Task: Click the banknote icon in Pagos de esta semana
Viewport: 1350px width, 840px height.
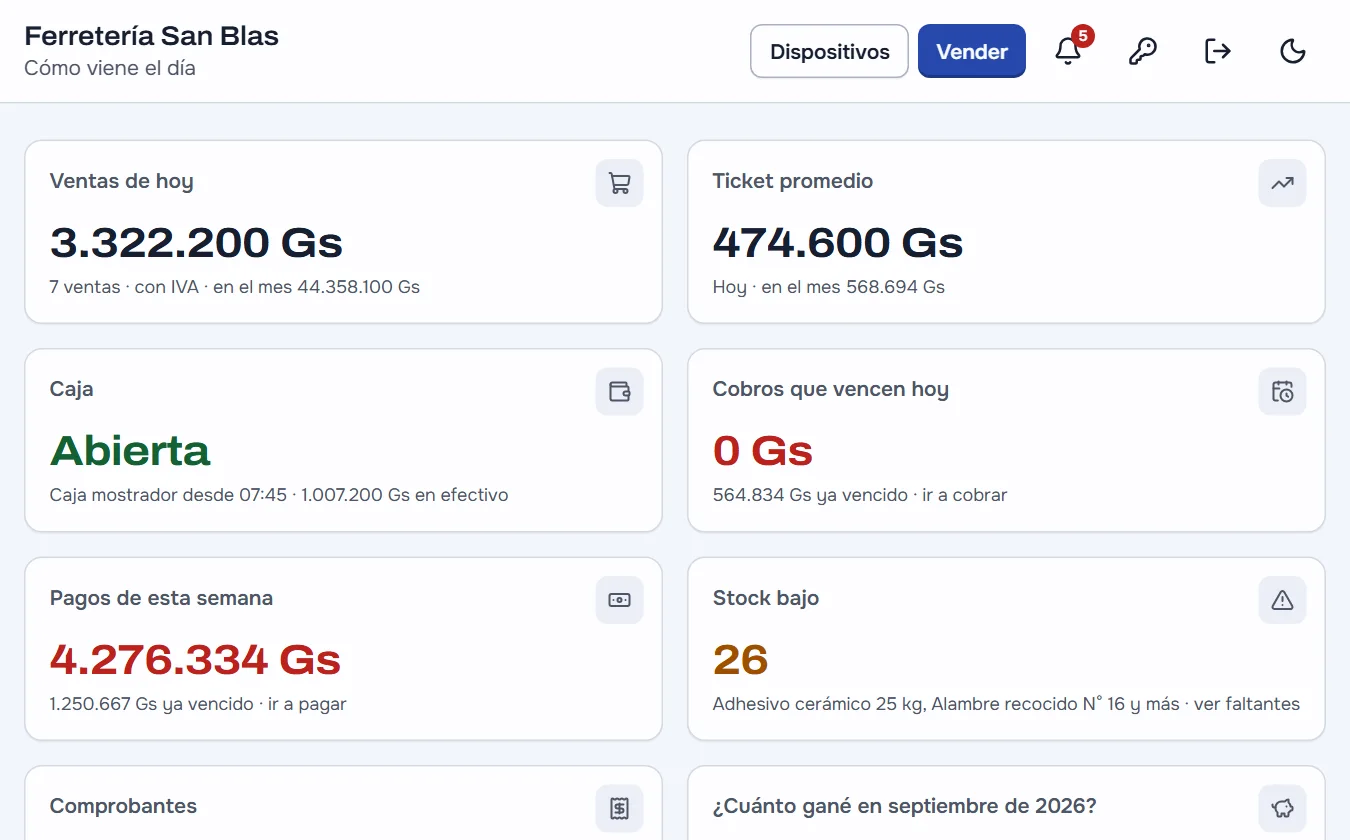Action: [620, 600]
